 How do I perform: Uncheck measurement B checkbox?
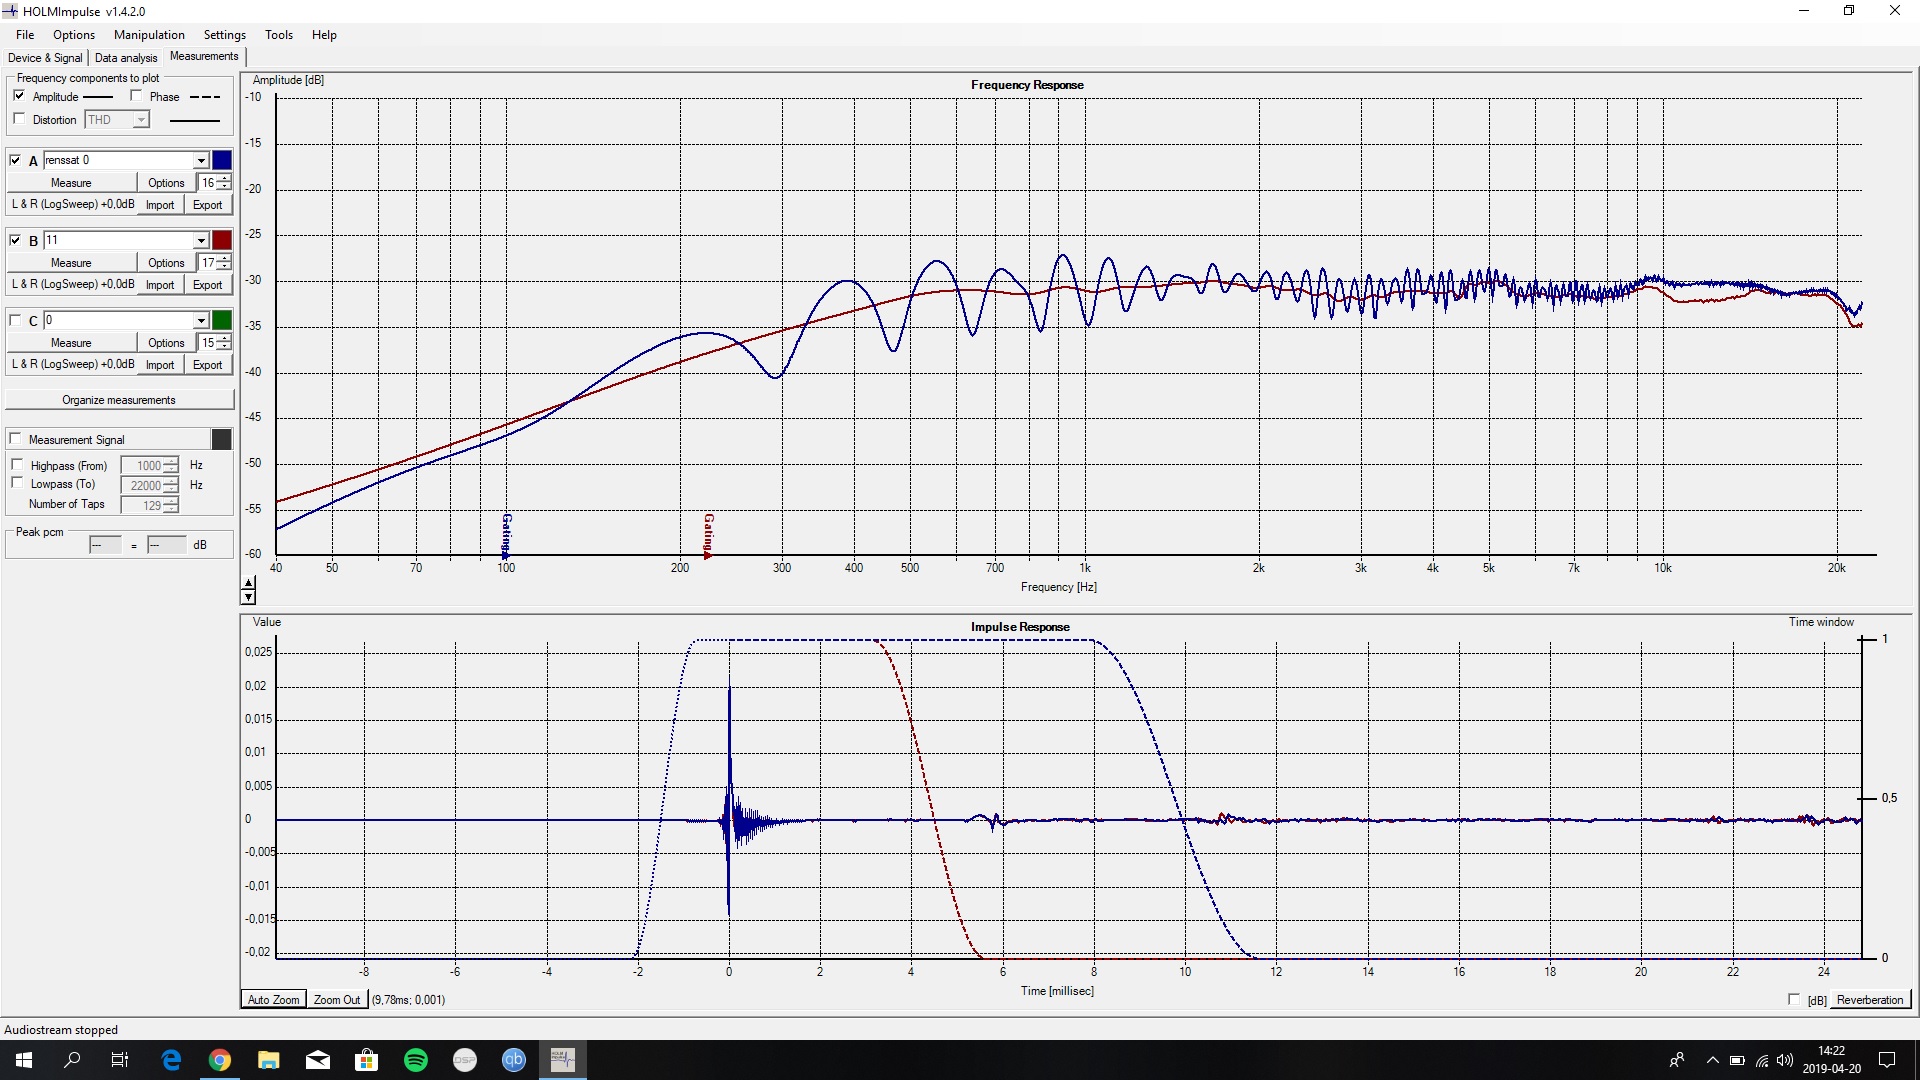[15, 240]
